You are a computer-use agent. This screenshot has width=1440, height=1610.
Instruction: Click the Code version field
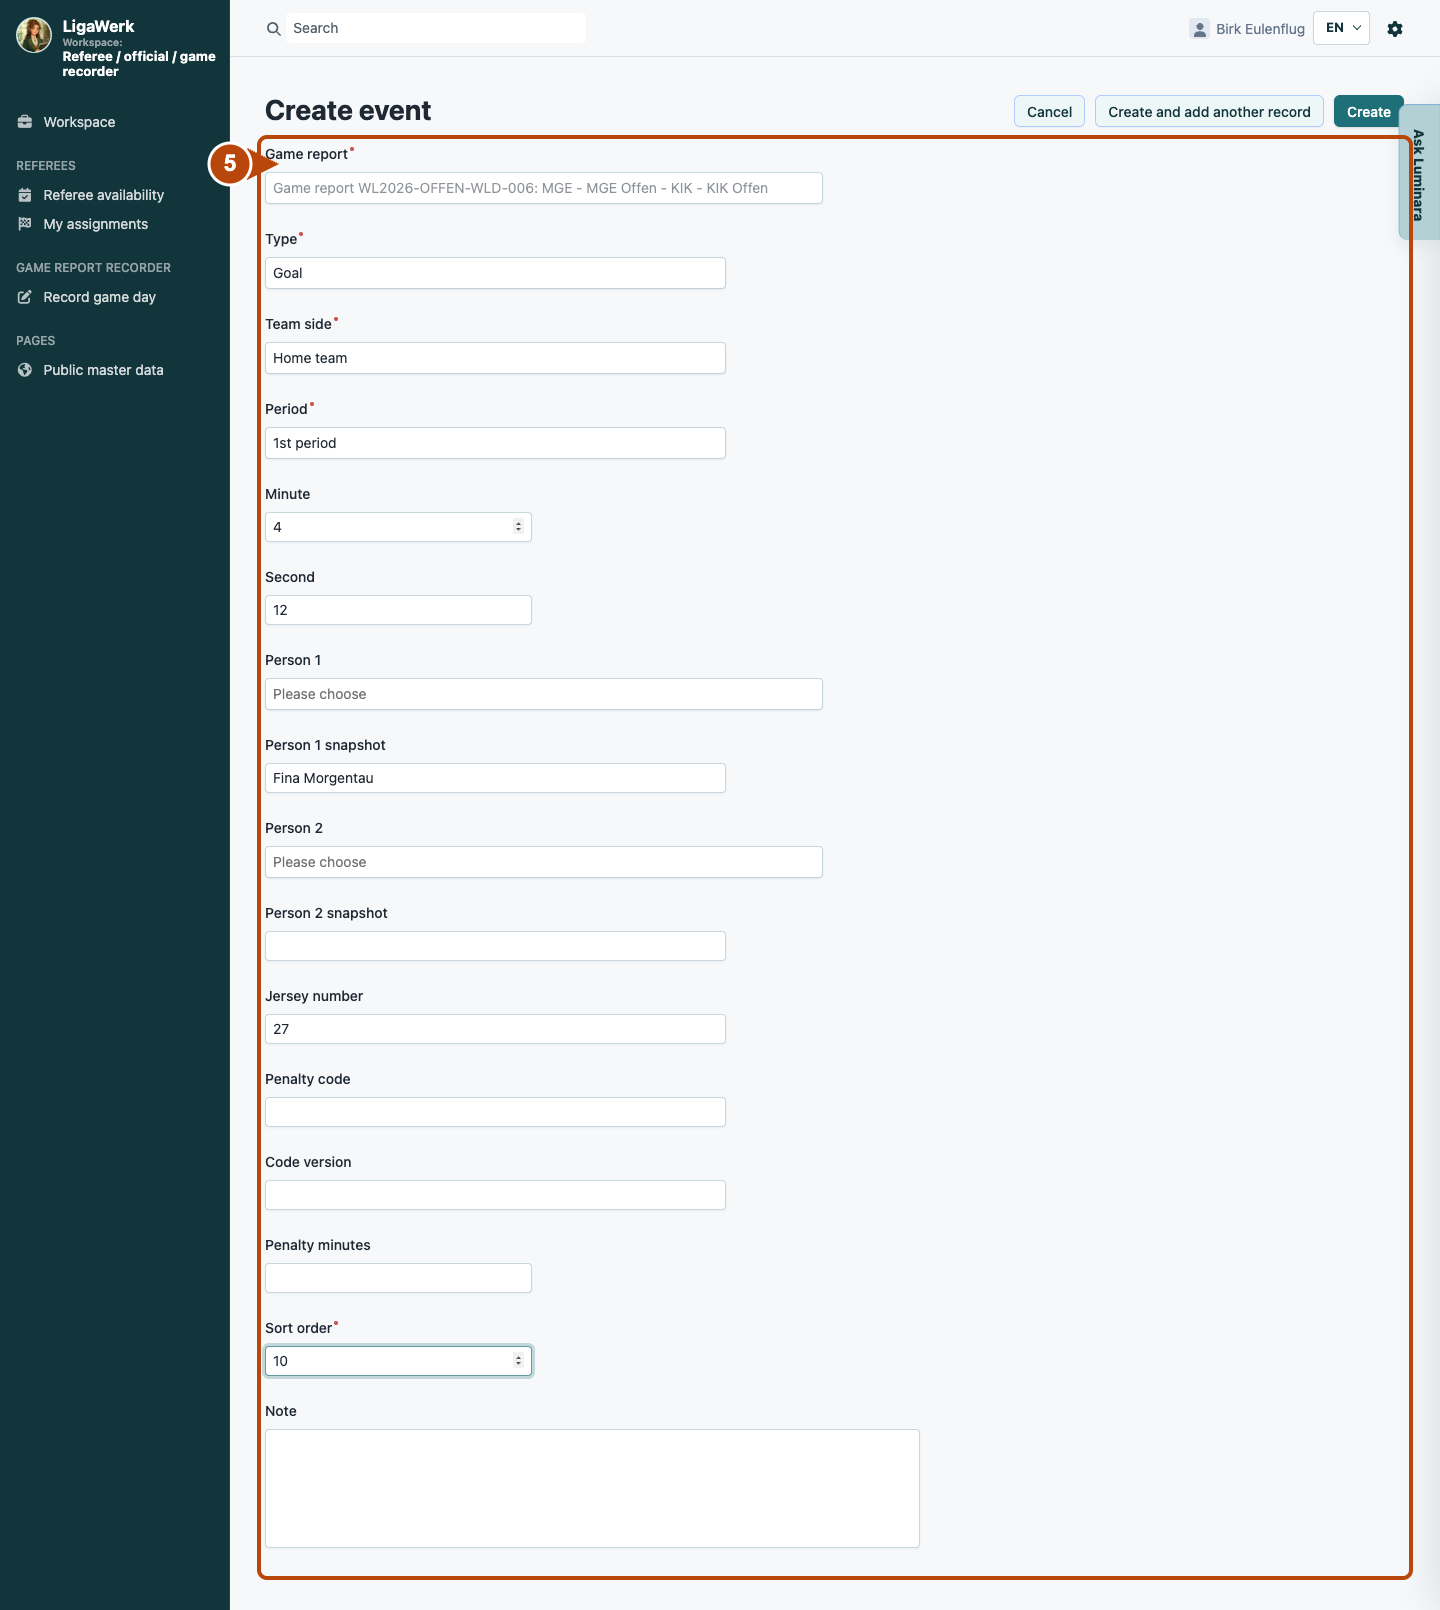495,1195
